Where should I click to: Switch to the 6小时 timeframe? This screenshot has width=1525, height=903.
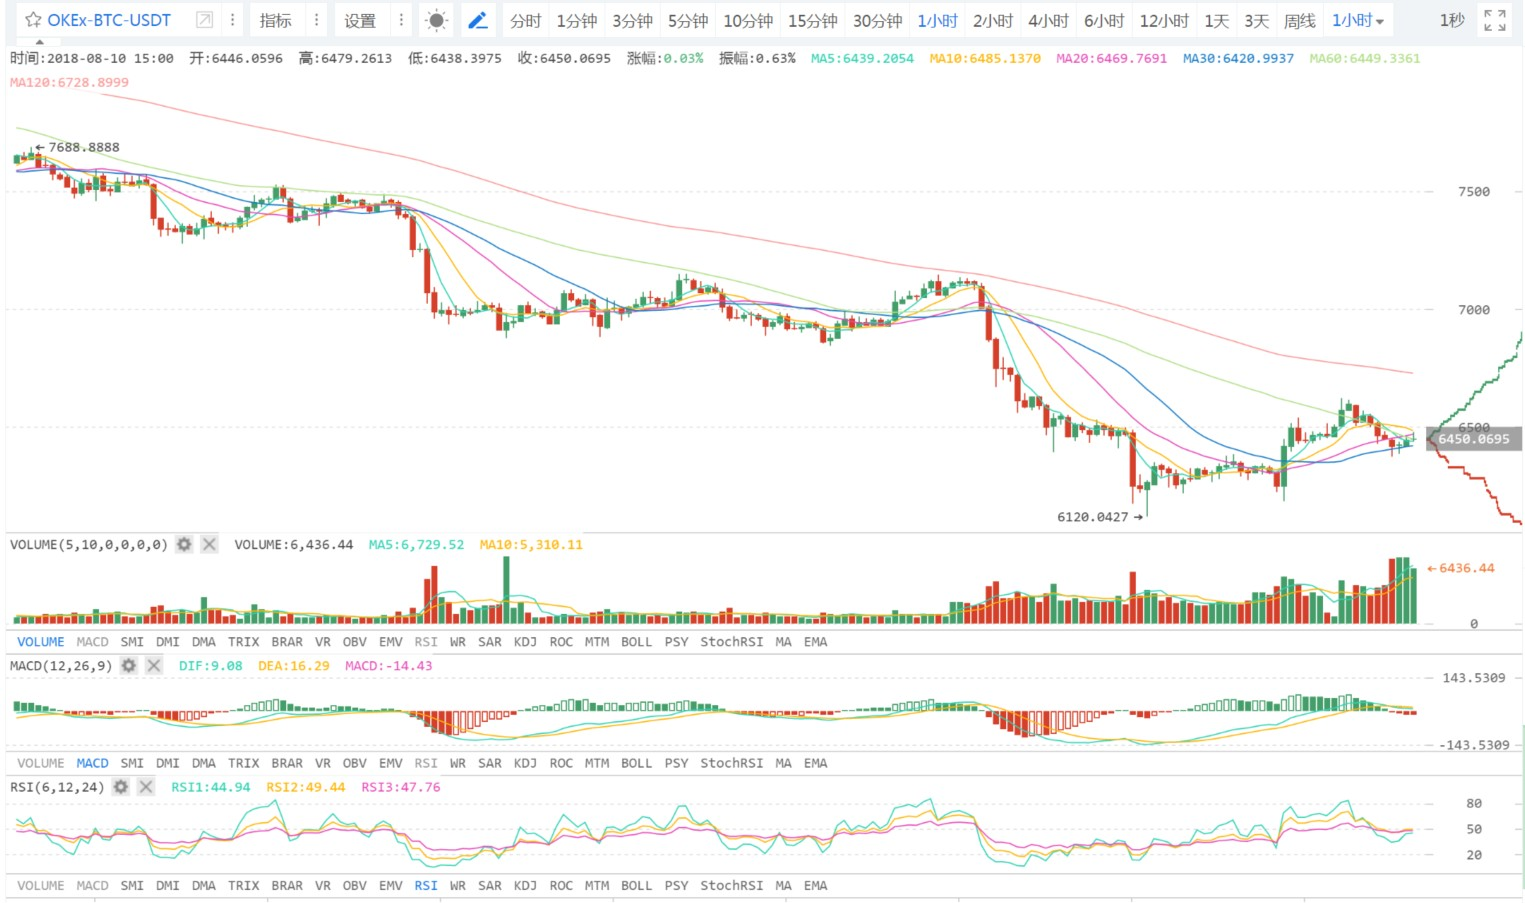[x=1104, y=20]
